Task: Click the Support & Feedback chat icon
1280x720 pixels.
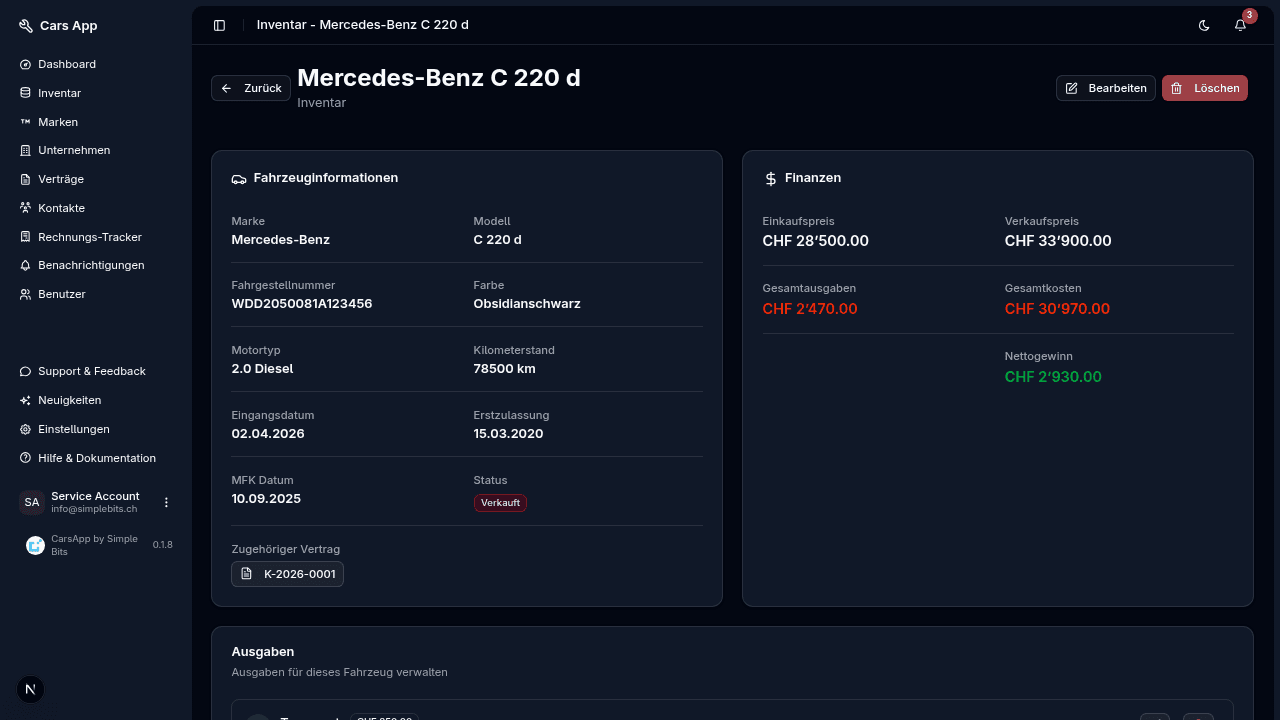Action: coord(26,371)
